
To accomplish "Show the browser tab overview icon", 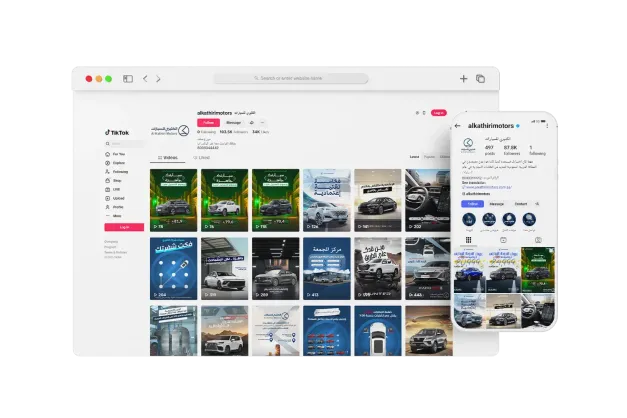I will [x=481, y=79].
